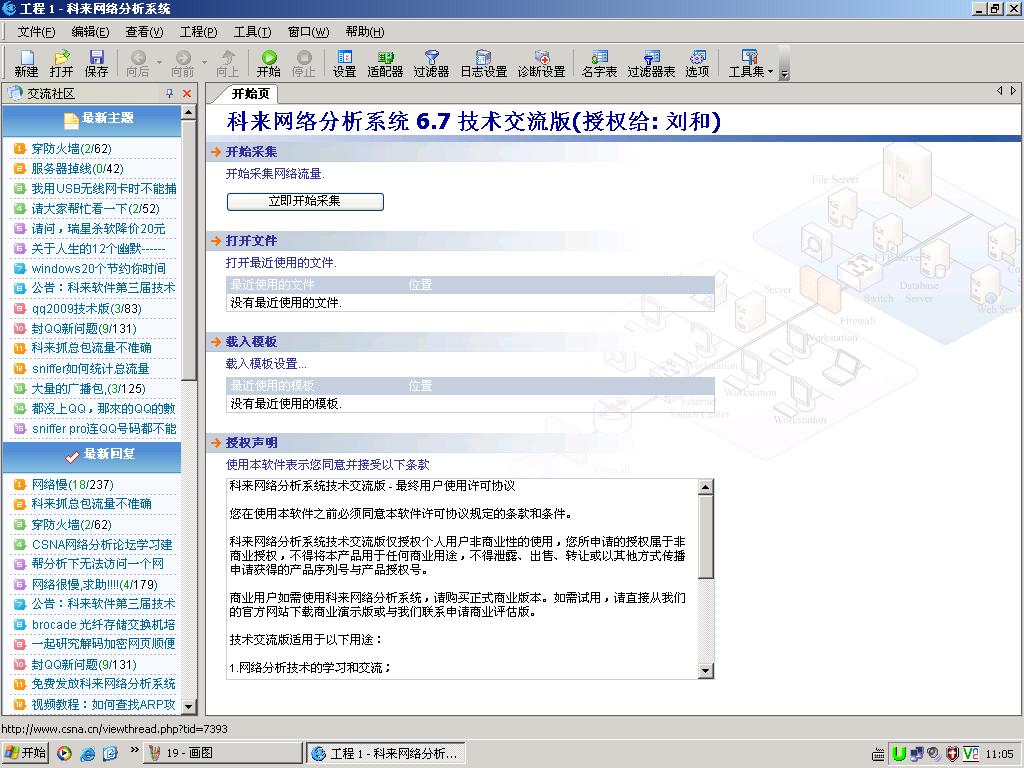Click the 停止 (Stop) toolbar icon
This screenshot has height=768, width=1024.
304,63
